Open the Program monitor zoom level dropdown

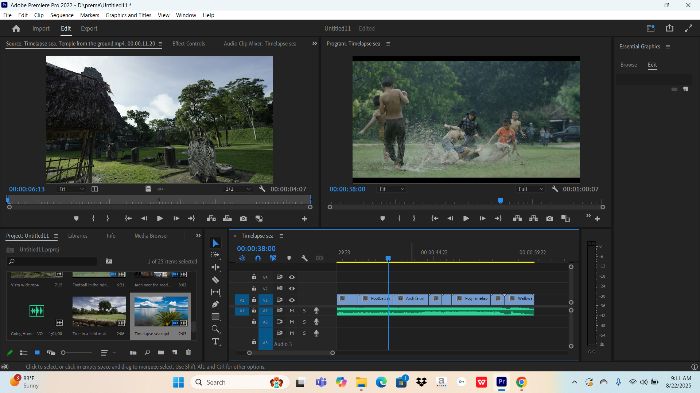pyautogui.click(x=392, y=189)
